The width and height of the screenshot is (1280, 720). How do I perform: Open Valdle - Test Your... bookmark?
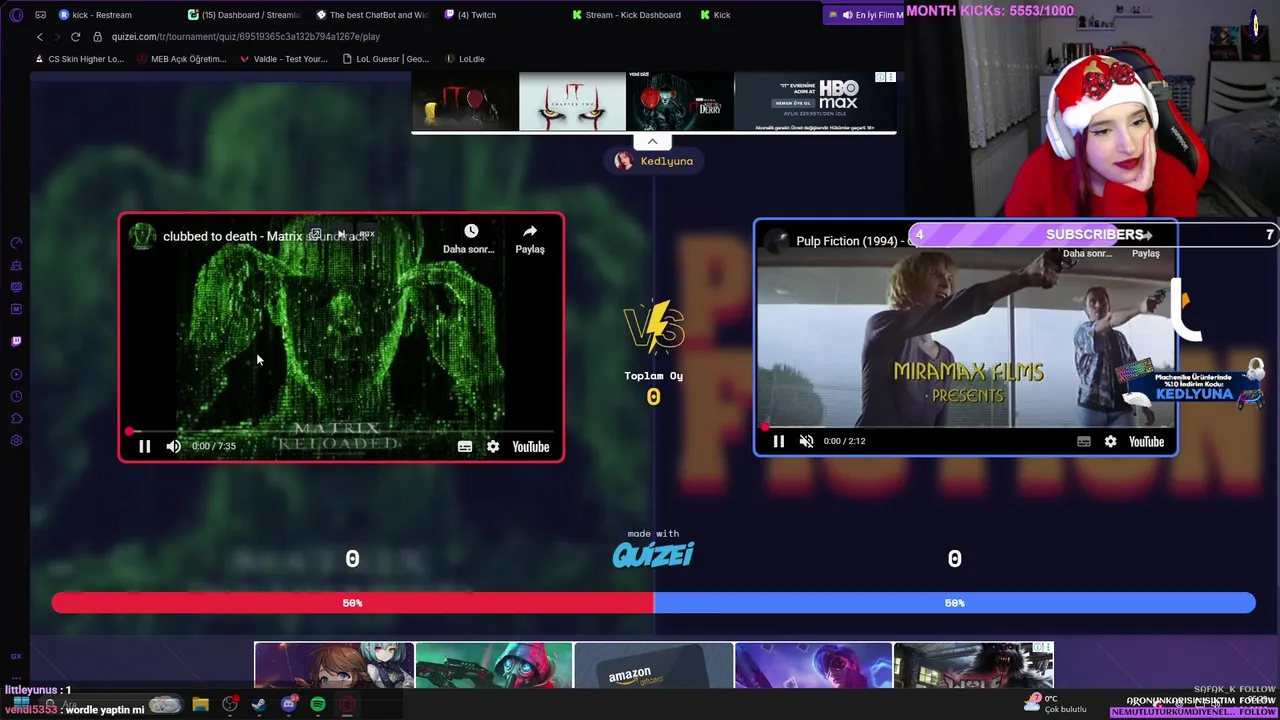point(283,59)
